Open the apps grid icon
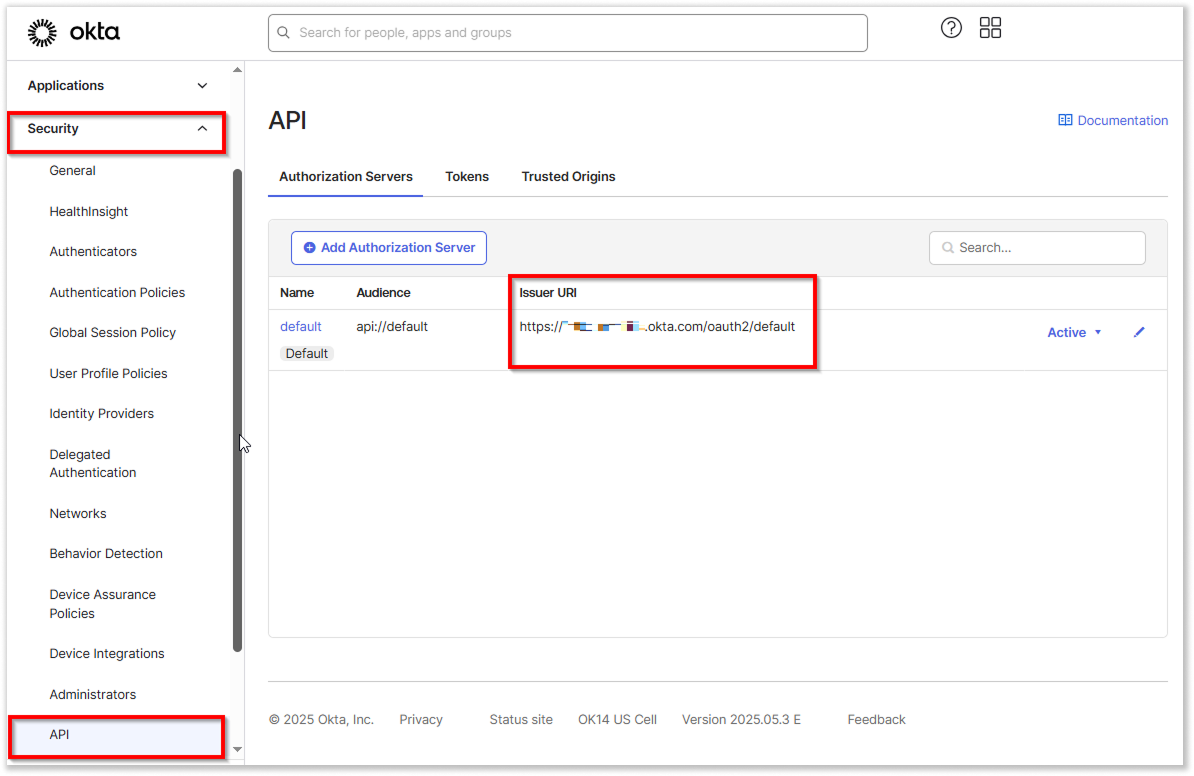 [990, 28]
